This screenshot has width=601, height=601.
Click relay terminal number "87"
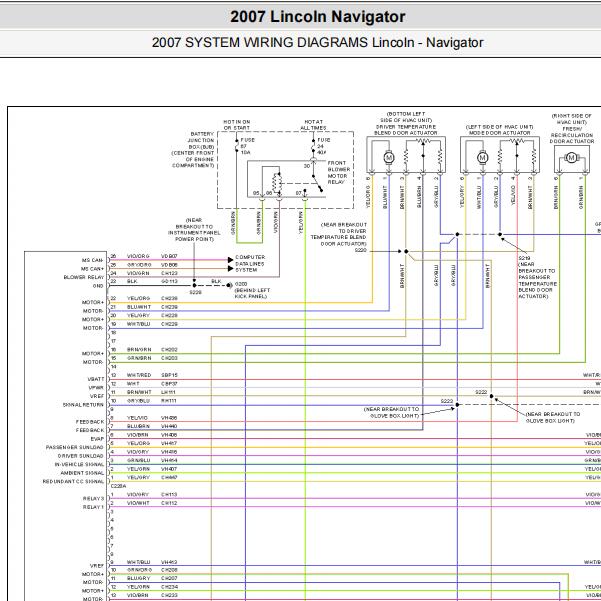point(299,193)
